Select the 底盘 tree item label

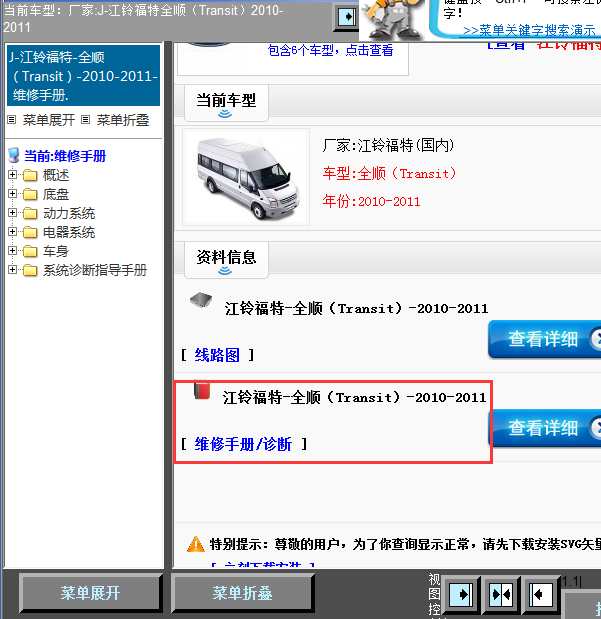tap(56, 194)
